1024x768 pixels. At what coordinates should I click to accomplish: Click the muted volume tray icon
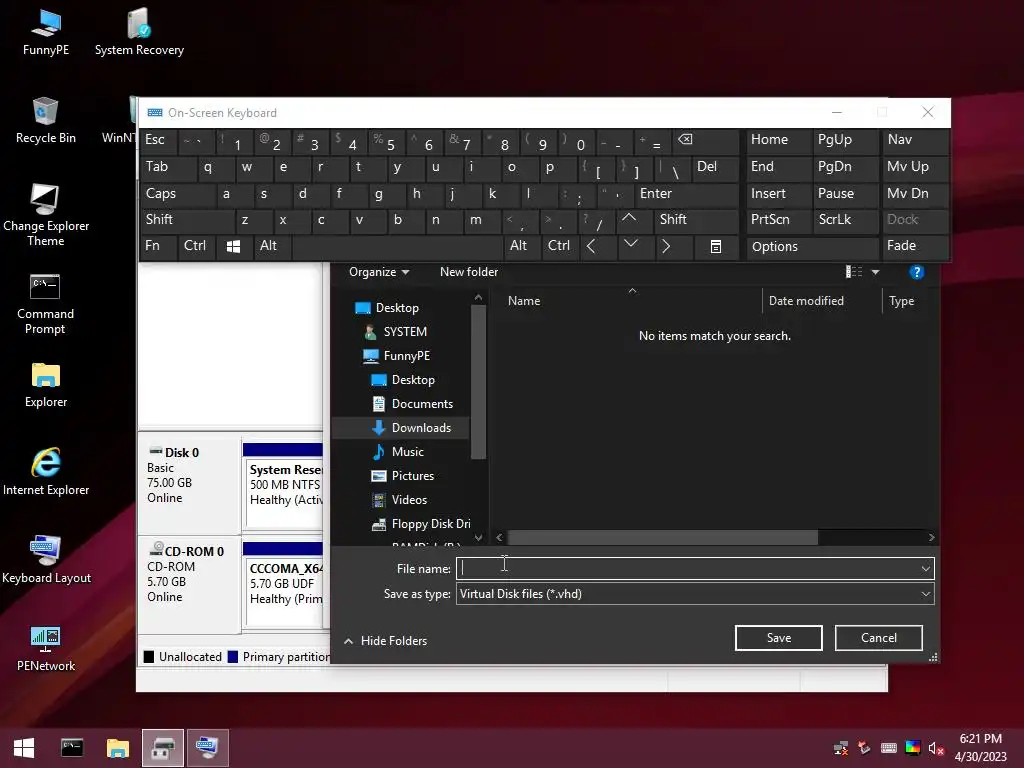point(936,748)
